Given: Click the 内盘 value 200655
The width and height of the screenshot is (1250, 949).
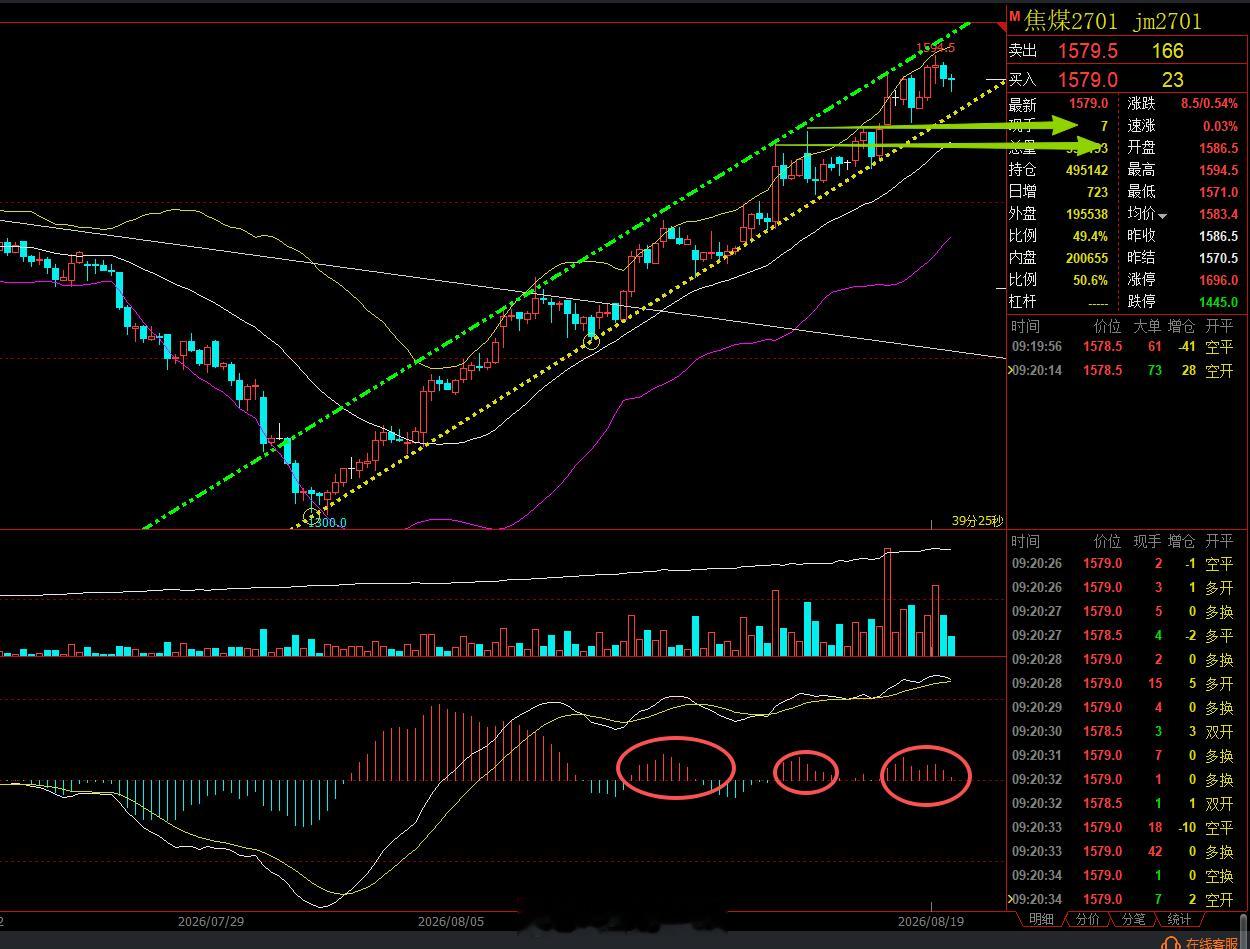Looking at the screenshot, I should (1087, 258).
